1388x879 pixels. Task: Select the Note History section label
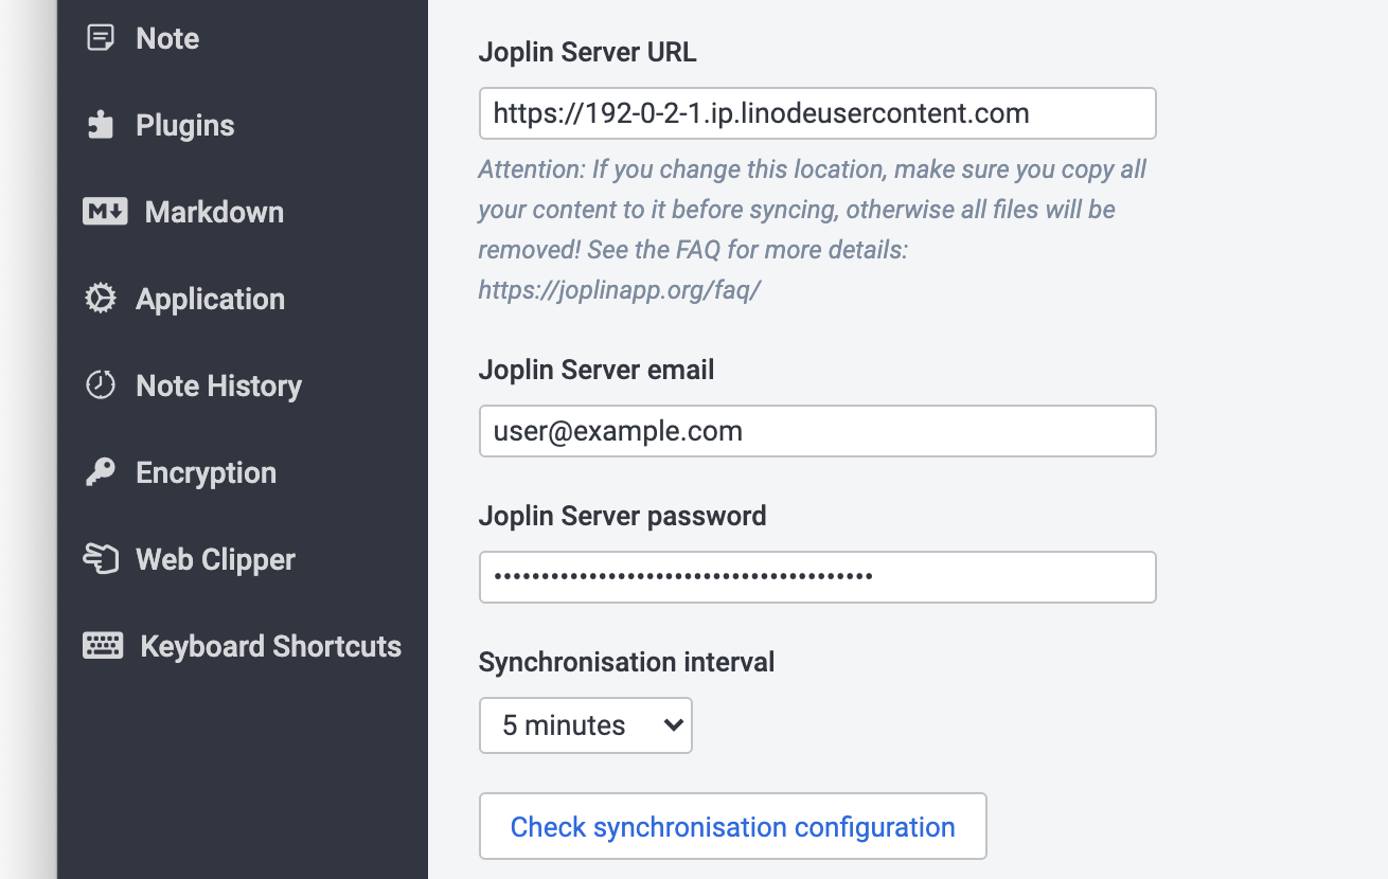coord(219,384)
